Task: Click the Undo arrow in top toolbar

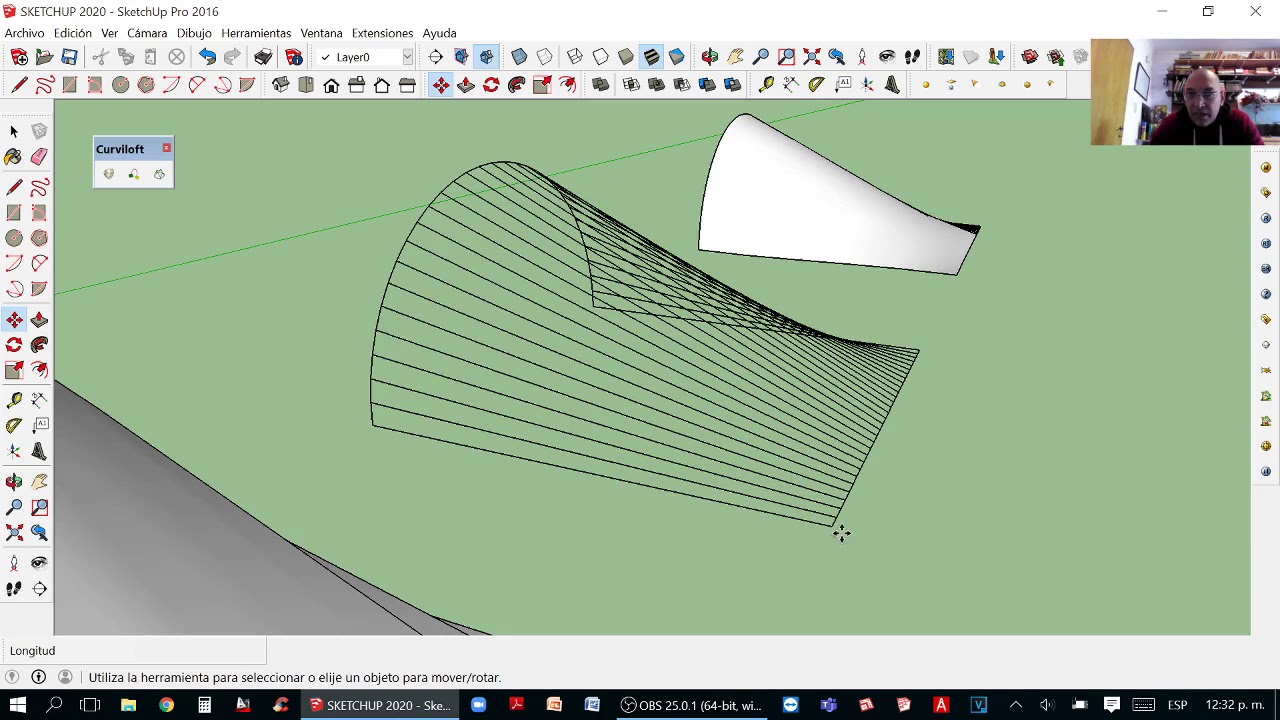Action: (x=207, y=57)
